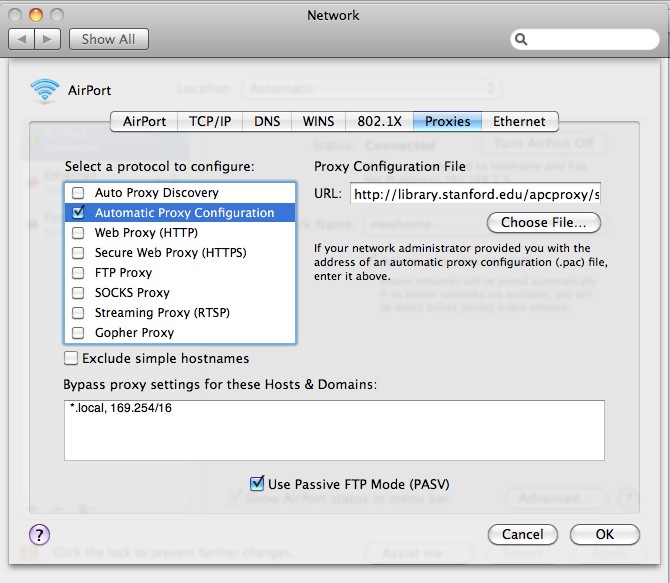Select the 802.1X tab

click(379, 121)
